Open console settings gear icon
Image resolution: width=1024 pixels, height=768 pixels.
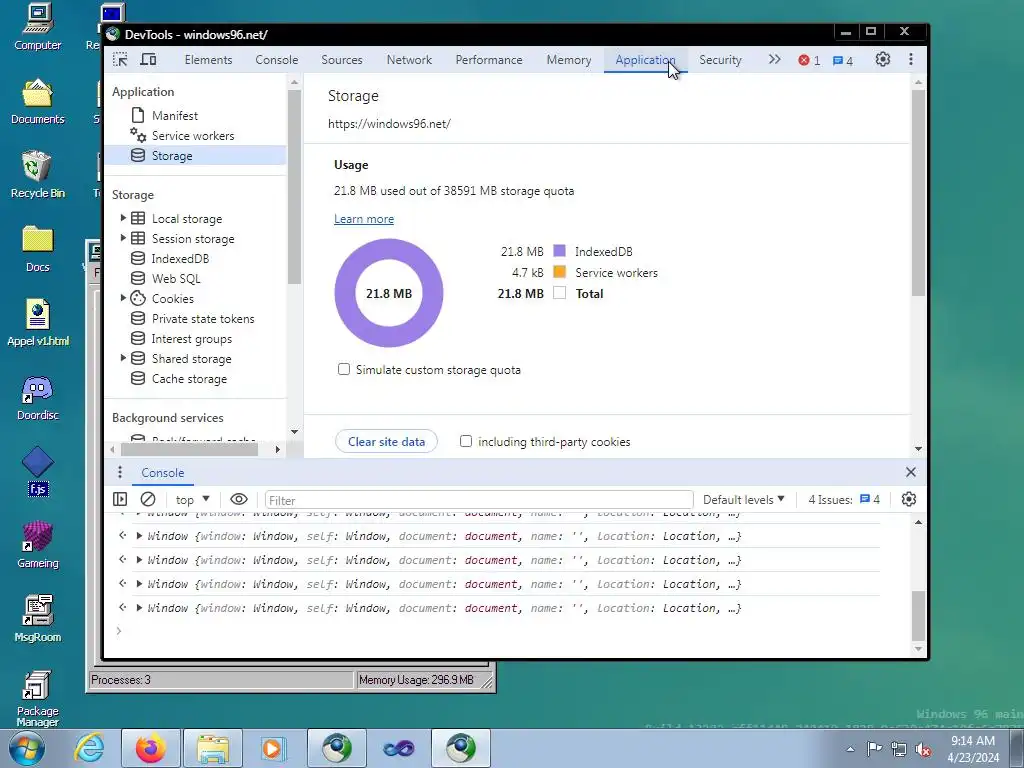pyautogui.click(x=908, y=500)
